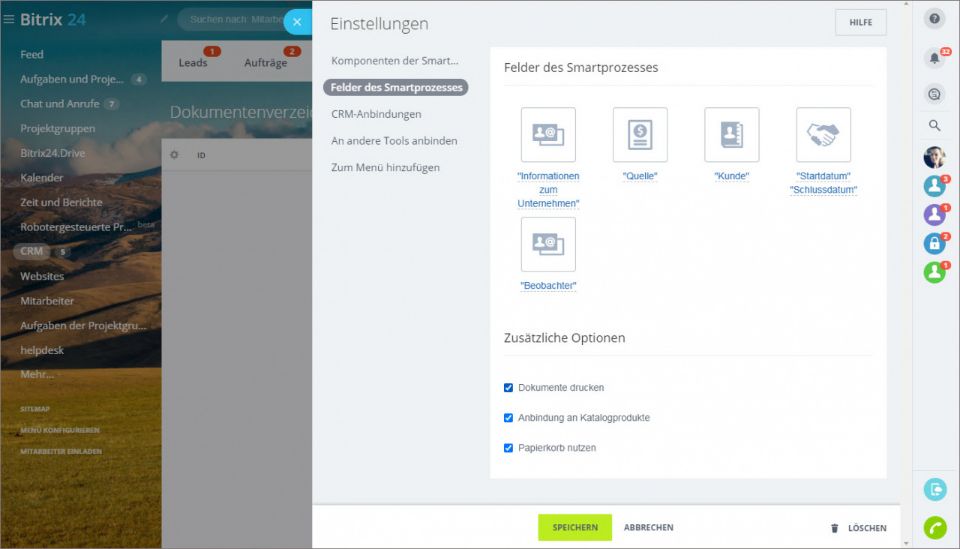Click the green "Speichern" button
This screenshot has height=549, width=960.
click(575, 528)
